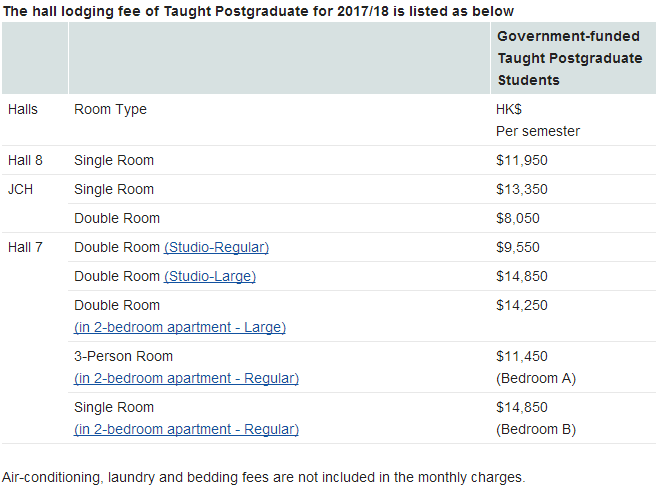Viewport: 659px width, 490px height.
Task: Click the HK$ Per semester cell
Action: pos(537,120)
